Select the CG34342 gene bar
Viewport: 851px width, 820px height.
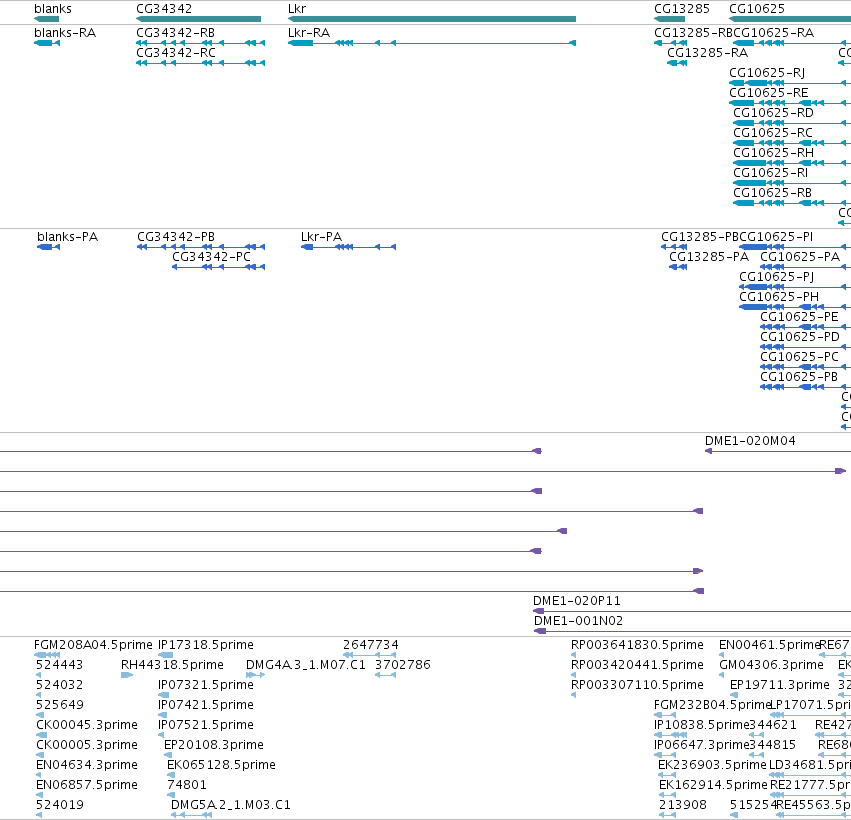[x=199, y=19]
